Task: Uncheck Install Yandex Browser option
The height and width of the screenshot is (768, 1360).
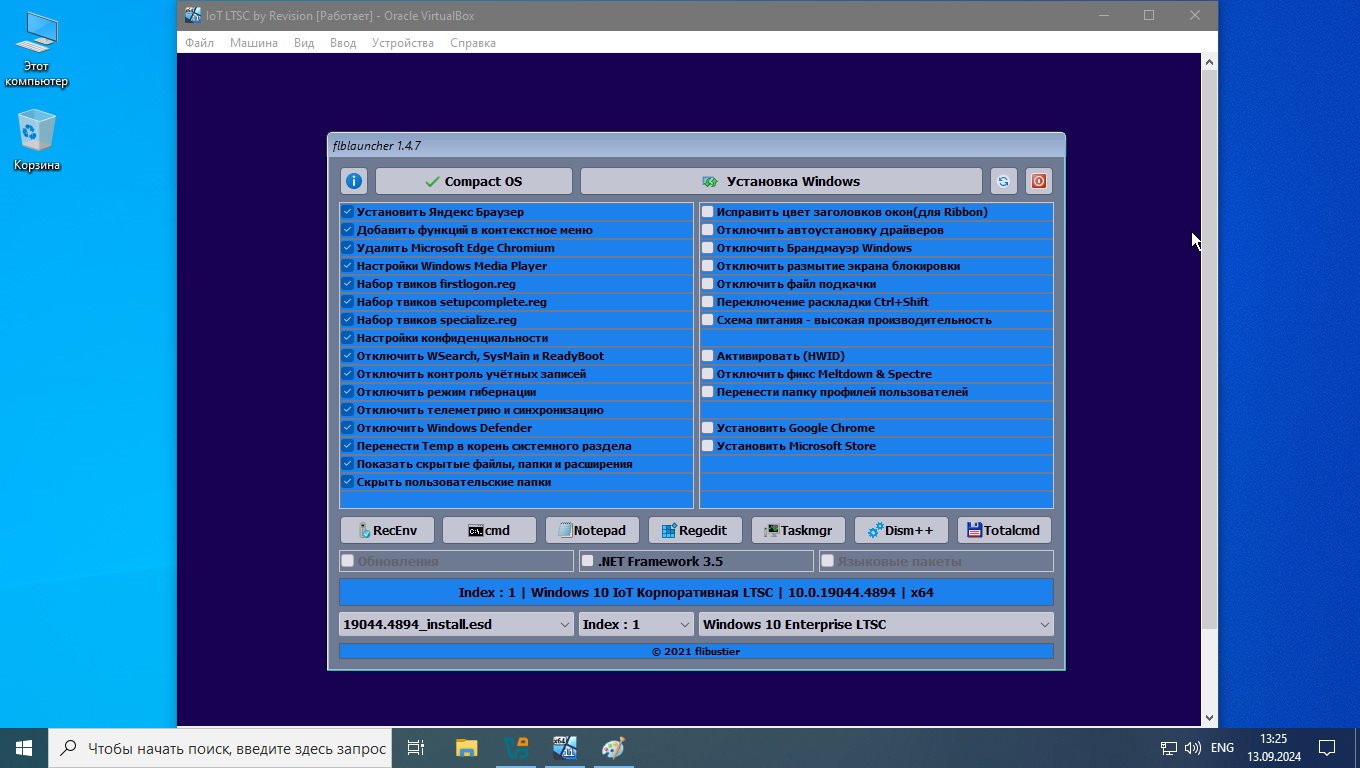Action: 347,212
